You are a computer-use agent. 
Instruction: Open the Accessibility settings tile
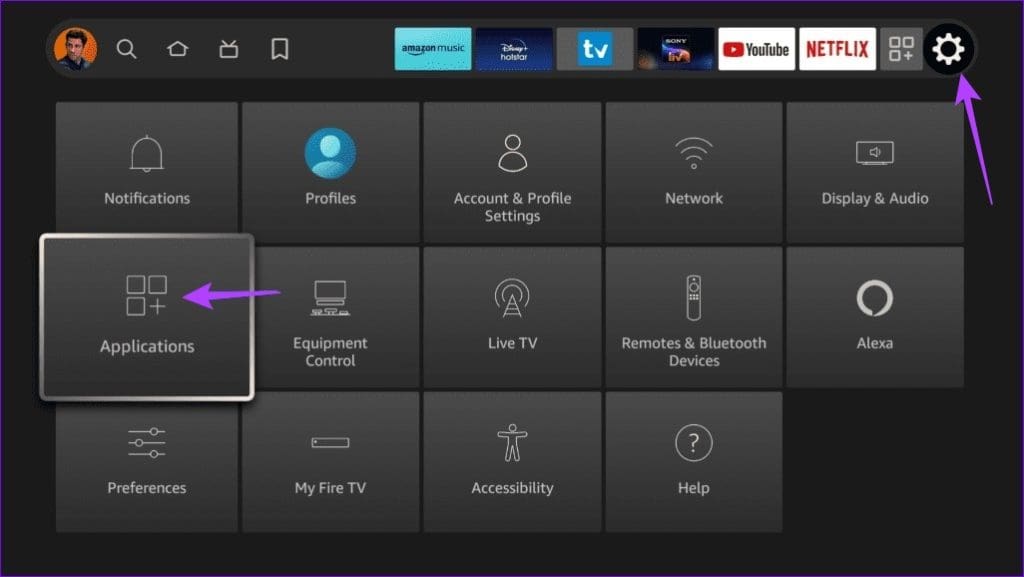click(512, 461)
